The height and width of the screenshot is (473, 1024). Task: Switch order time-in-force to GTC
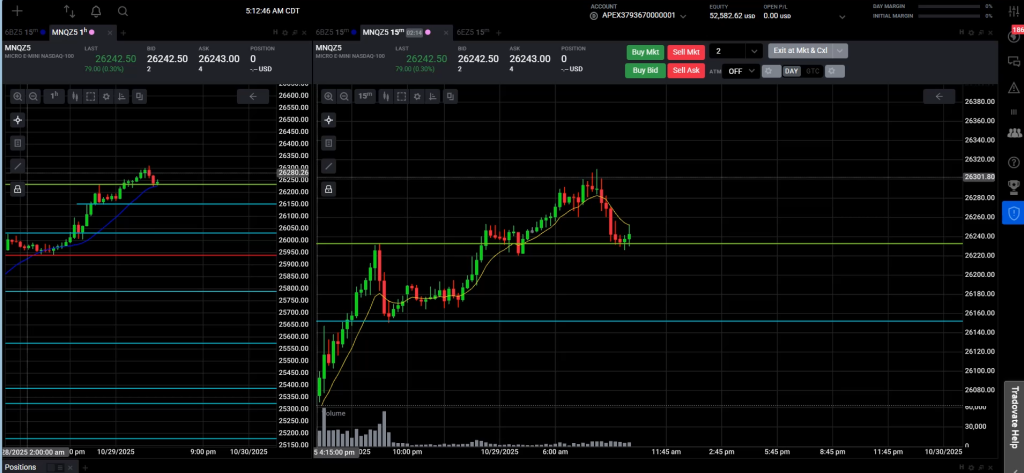pyautogui.click(x=811, y=71)
